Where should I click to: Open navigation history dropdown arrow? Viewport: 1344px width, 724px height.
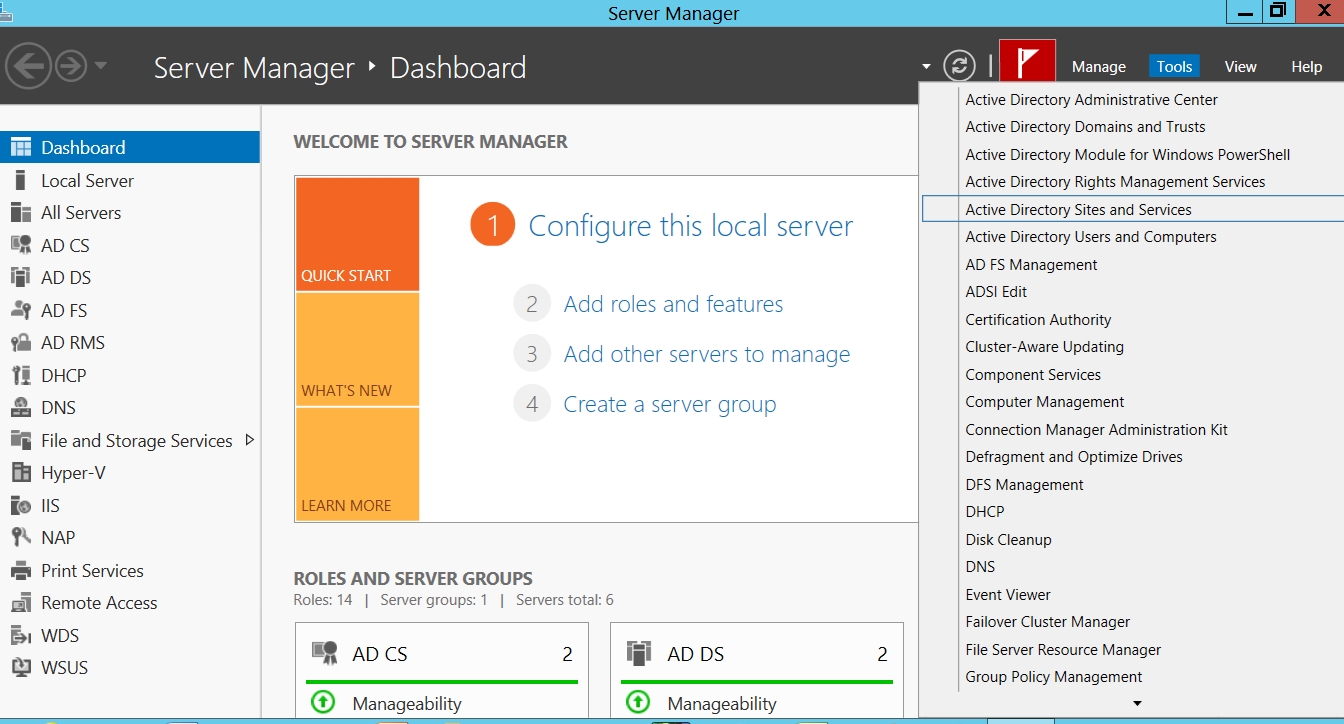[x=100, y=67]
